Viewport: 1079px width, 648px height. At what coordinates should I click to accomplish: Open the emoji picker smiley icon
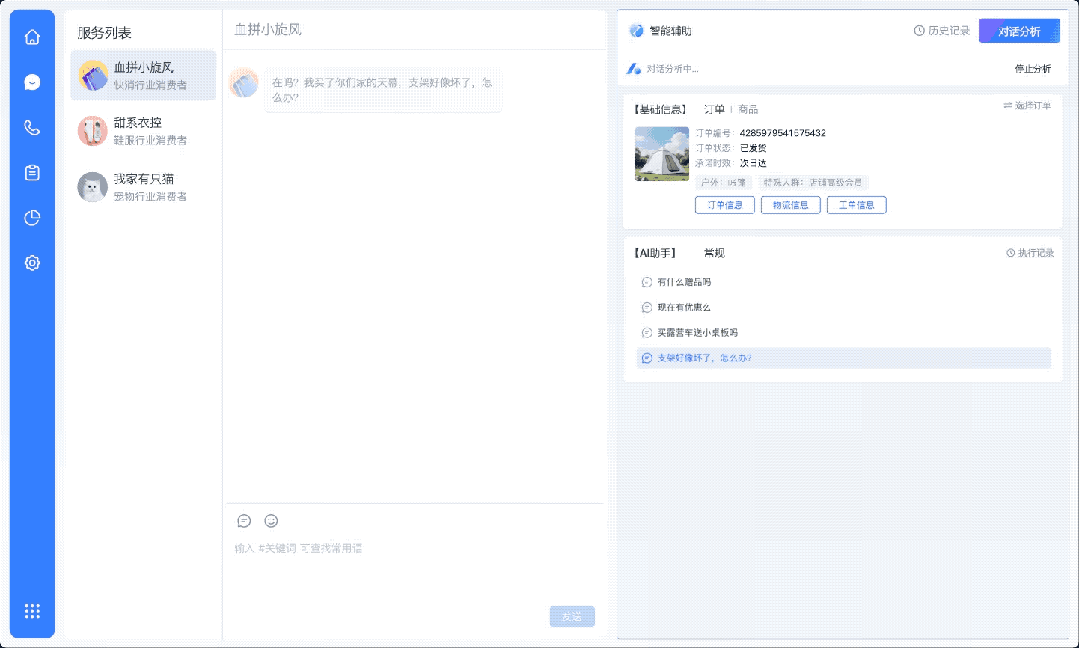click(271, 521)
